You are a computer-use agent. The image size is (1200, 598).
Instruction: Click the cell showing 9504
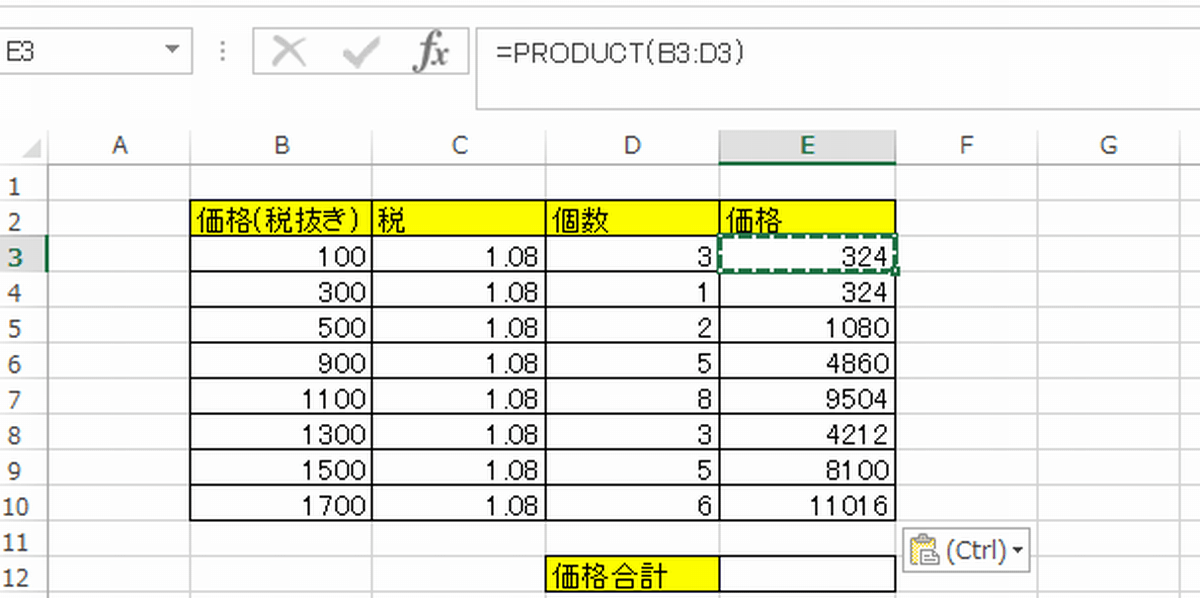click(x=807, y=397)
